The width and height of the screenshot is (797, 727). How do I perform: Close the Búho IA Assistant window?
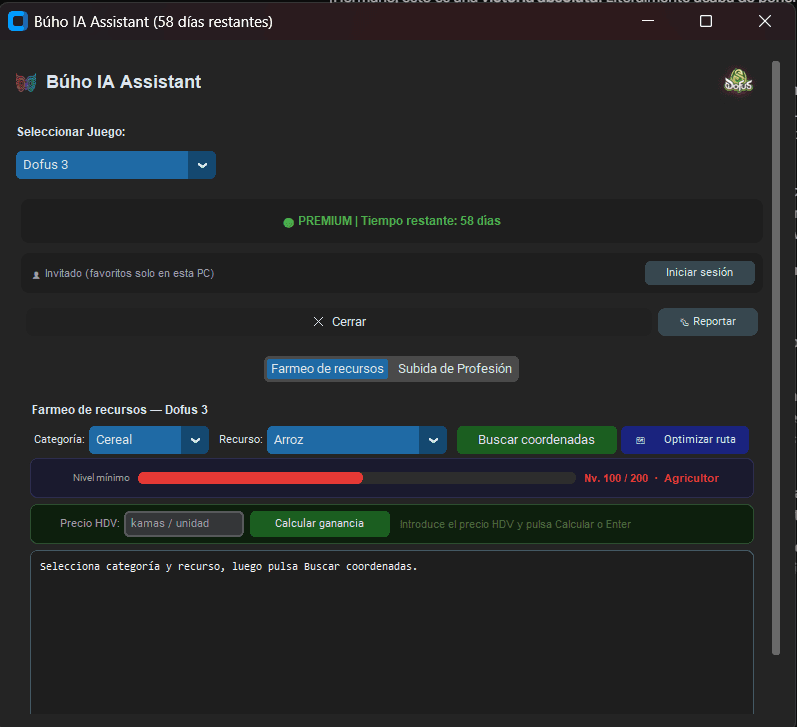pyautogui.click(x=764, y=21)
